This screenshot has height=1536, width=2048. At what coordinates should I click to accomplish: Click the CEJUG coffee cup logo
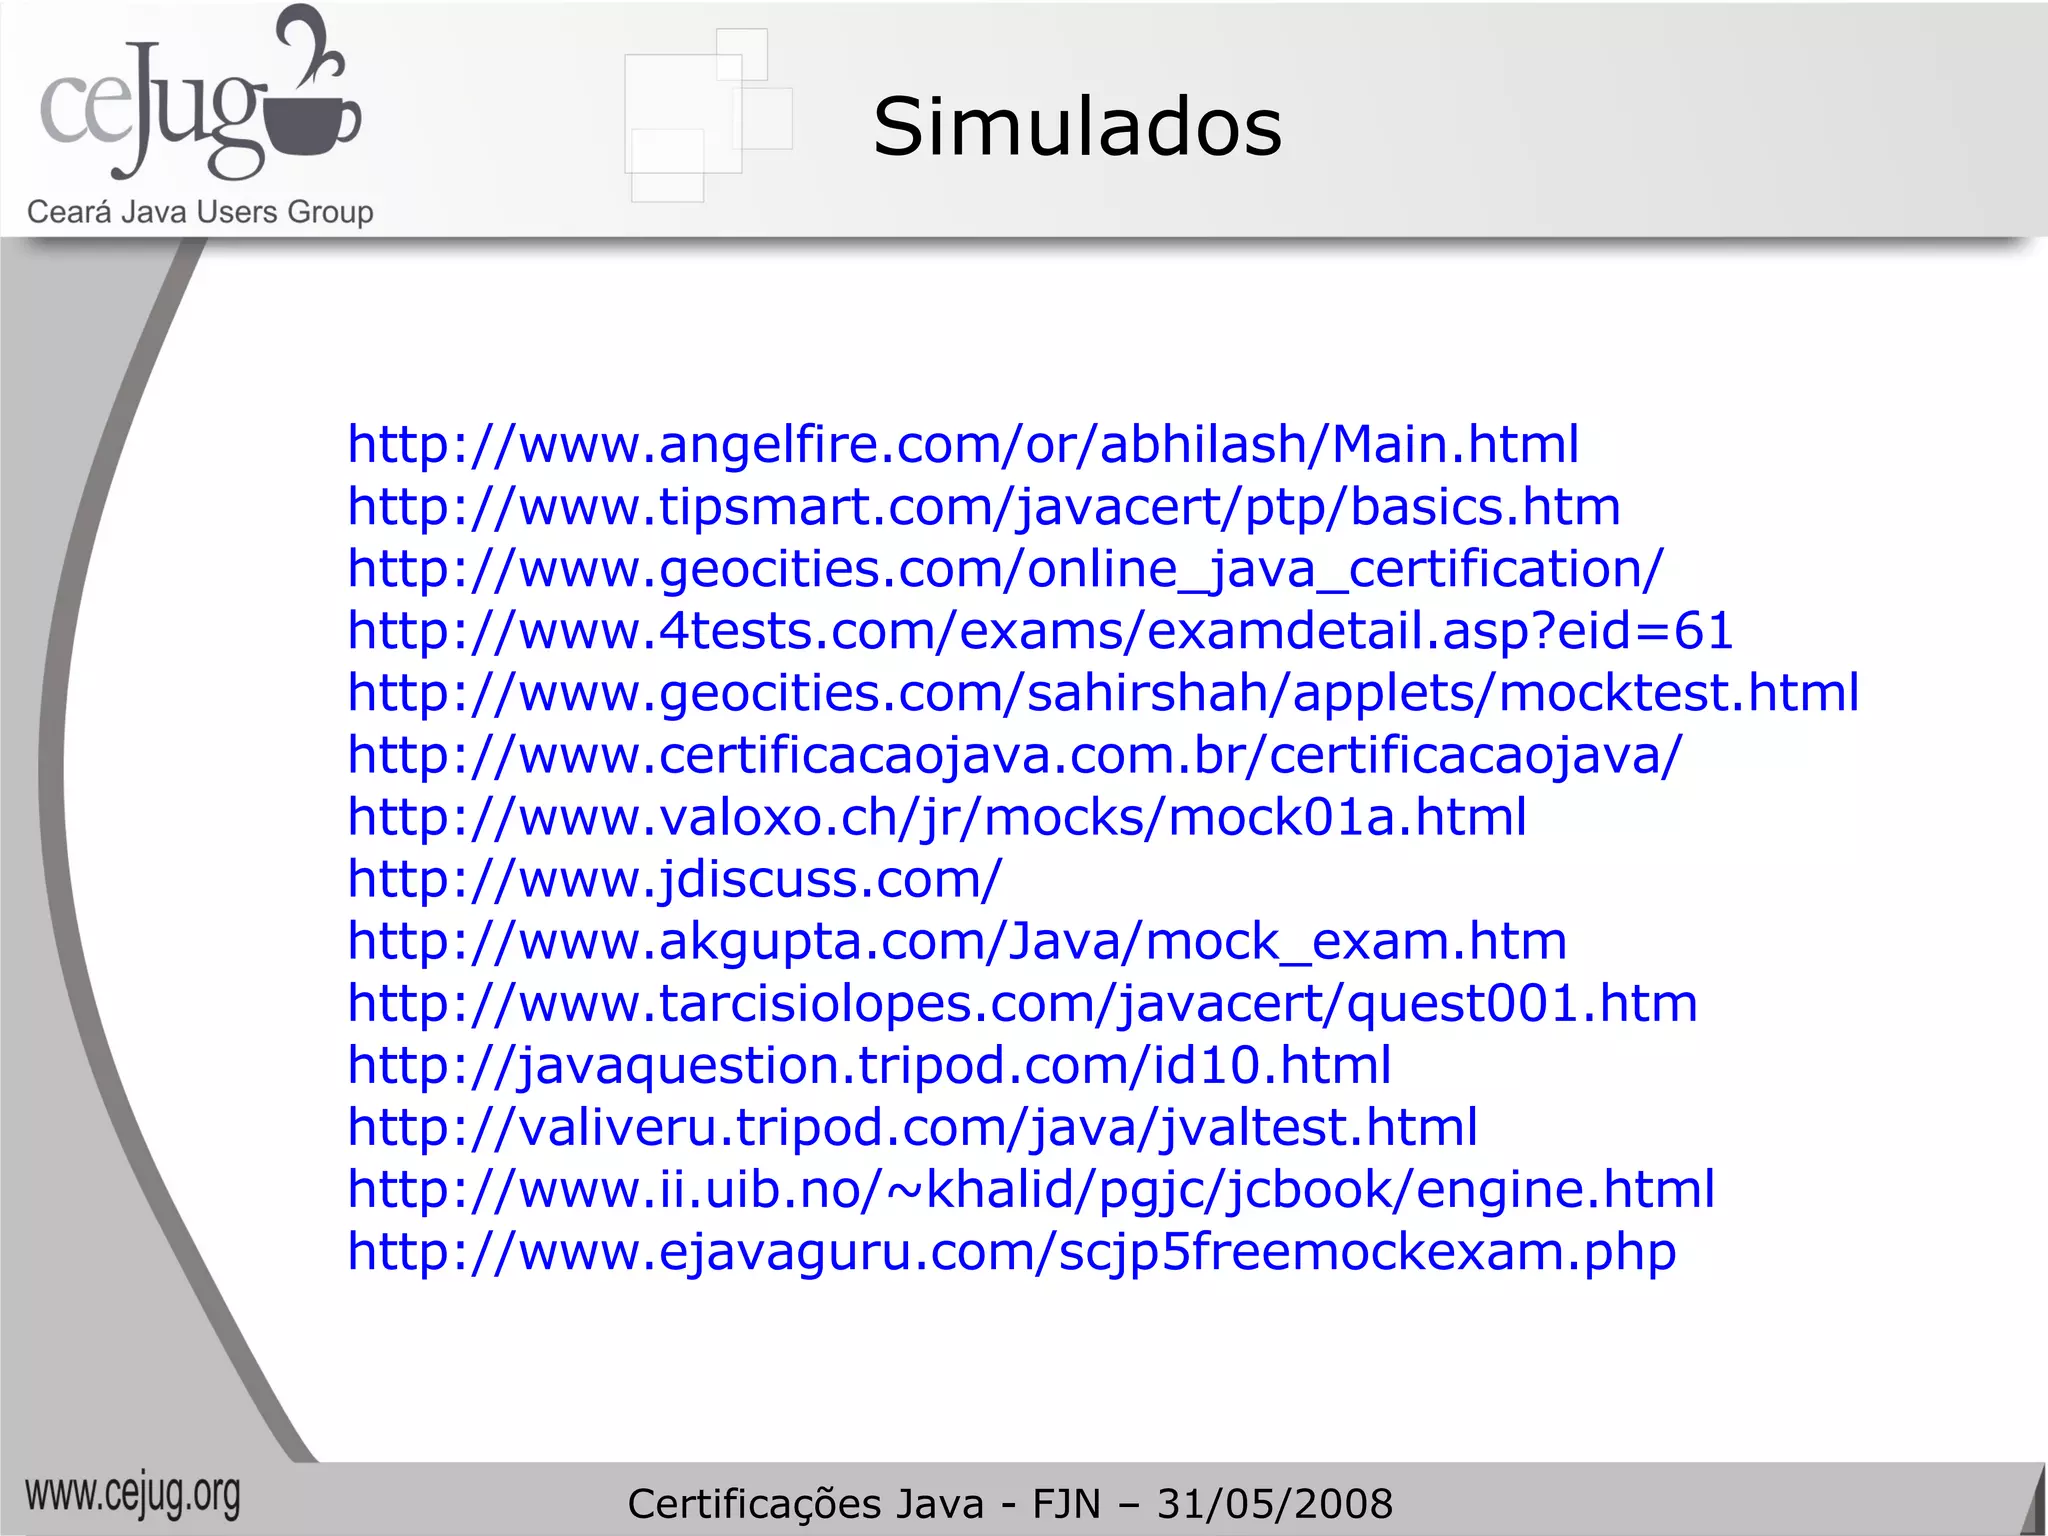pyautogui.click(x=200, y=95)
